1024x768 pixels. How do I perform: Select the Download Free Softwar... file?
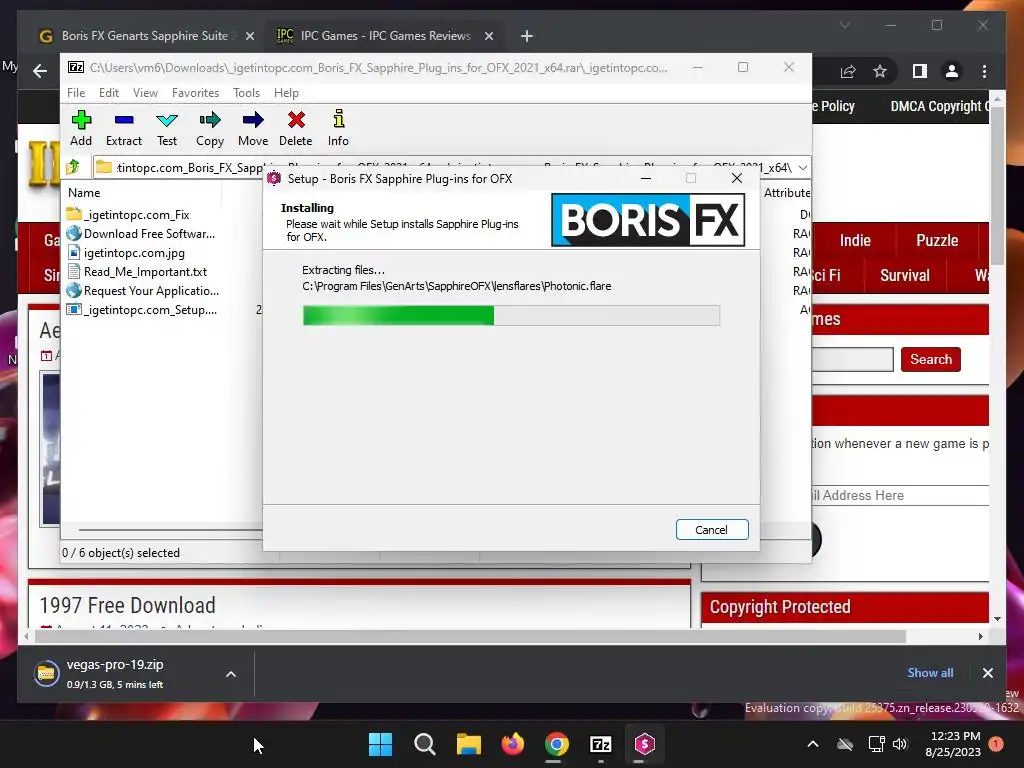coord(140,233)
